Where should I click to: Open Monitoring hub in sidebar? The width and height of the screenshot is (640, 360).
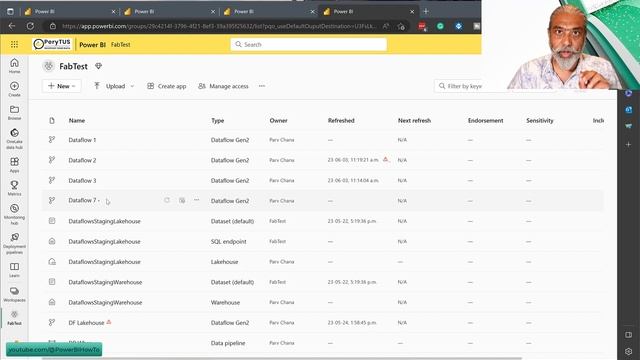click(x=14, y=214)
